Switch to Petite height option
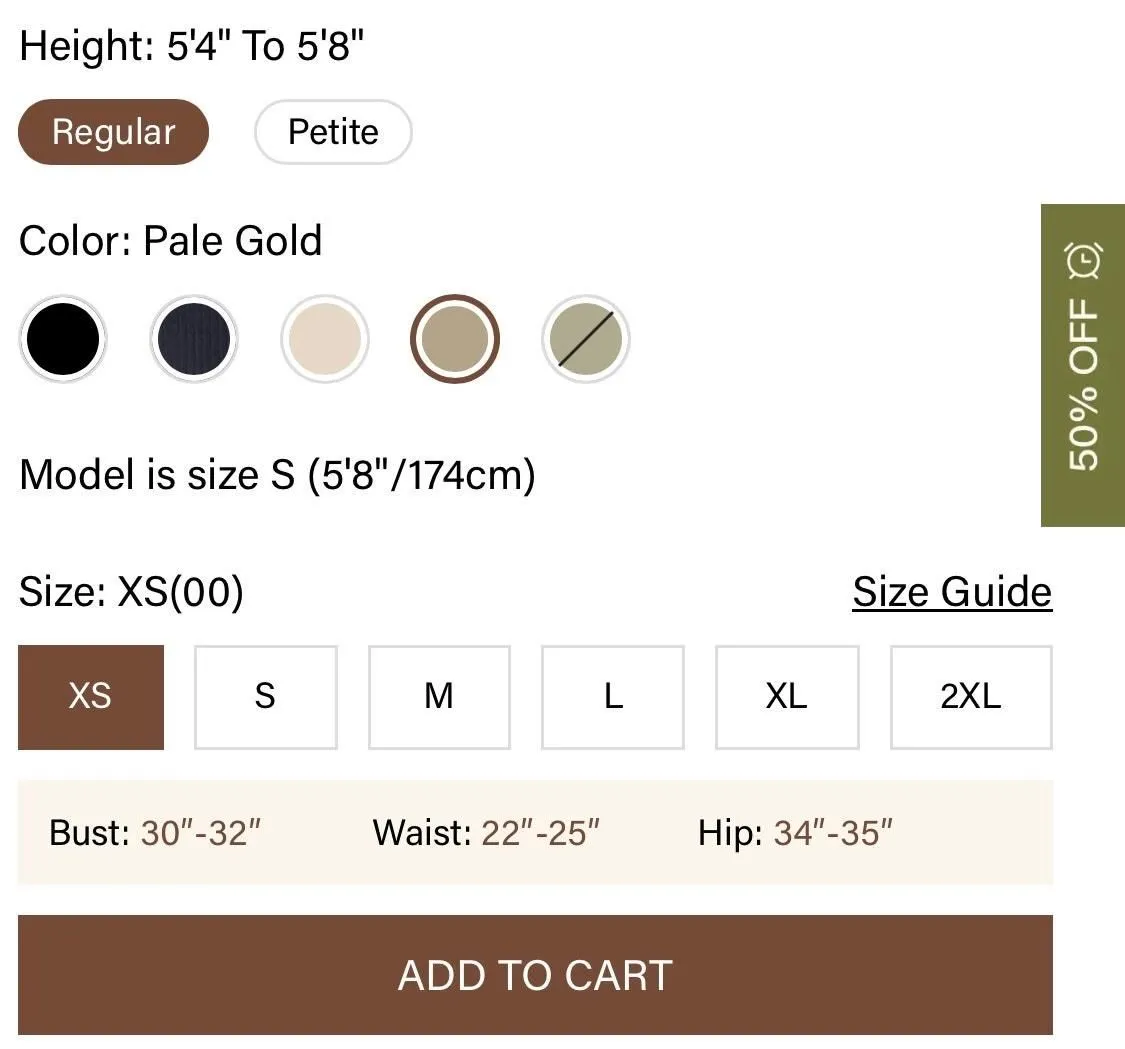This screenshot has width=1125, height=1049. coord(333,132)
